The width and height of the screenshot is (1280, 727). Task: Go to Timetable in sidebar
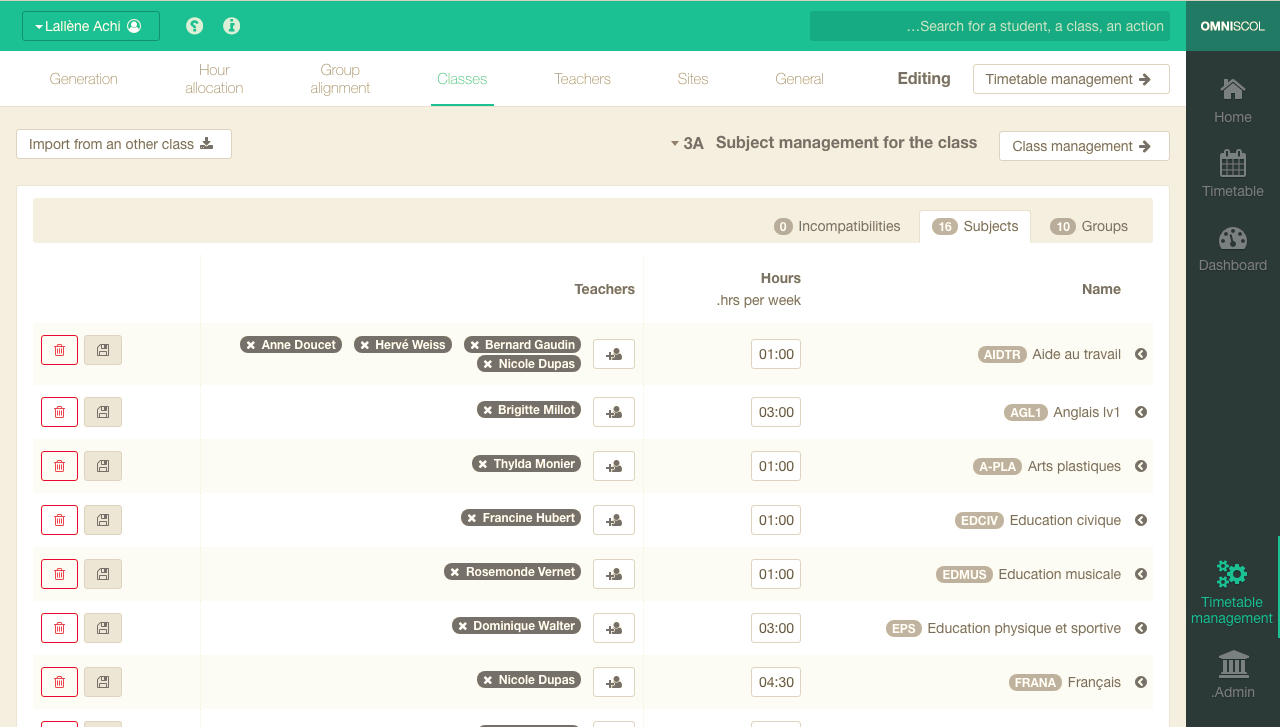(1232, 175)
